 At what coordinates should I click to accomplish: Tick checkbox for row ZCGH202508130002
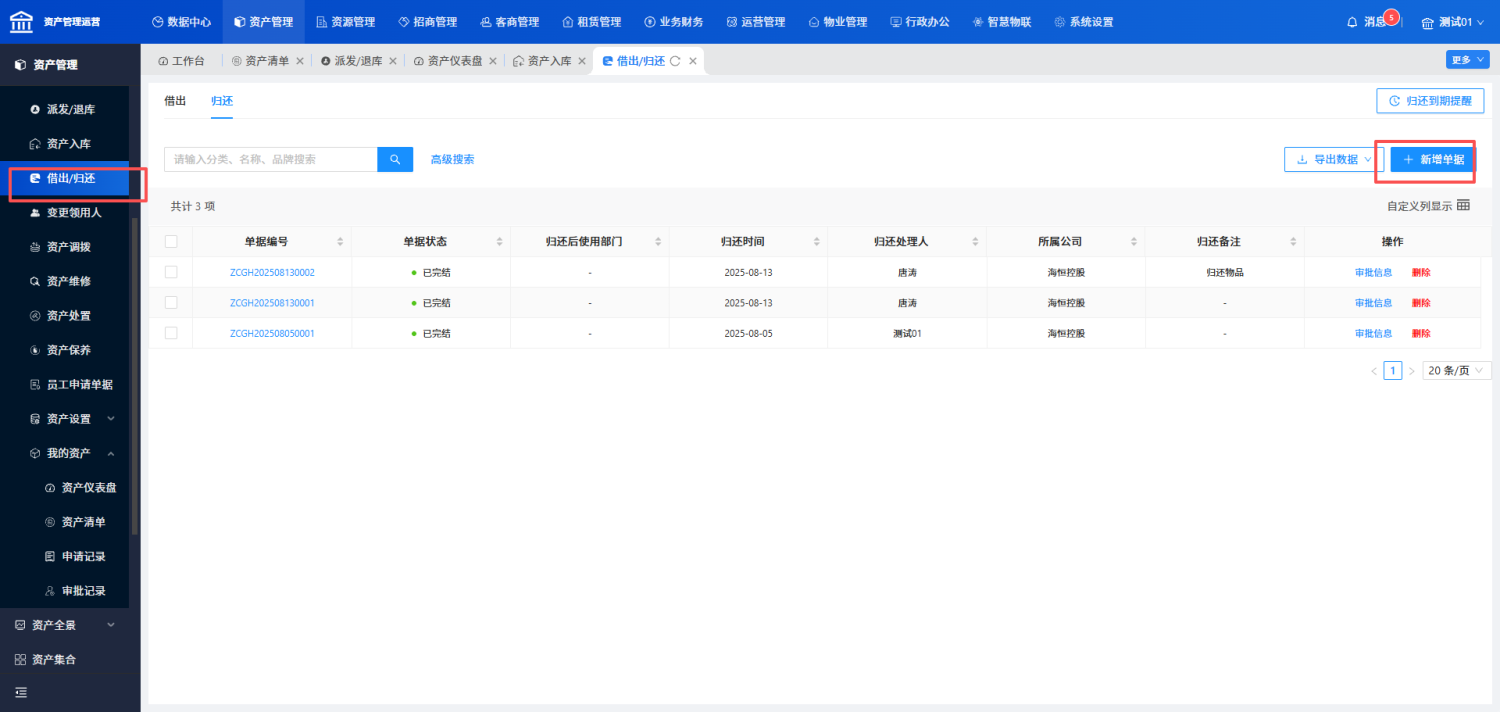pos(171,272)
